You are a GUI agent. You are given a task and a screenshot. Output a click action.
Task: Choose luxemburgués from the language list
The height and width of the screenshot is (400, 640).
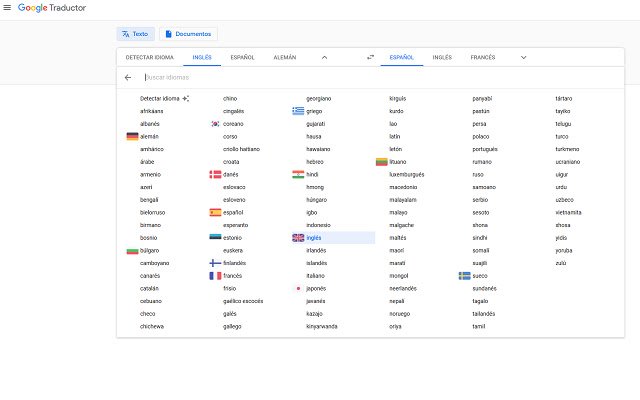coord(407,174)
